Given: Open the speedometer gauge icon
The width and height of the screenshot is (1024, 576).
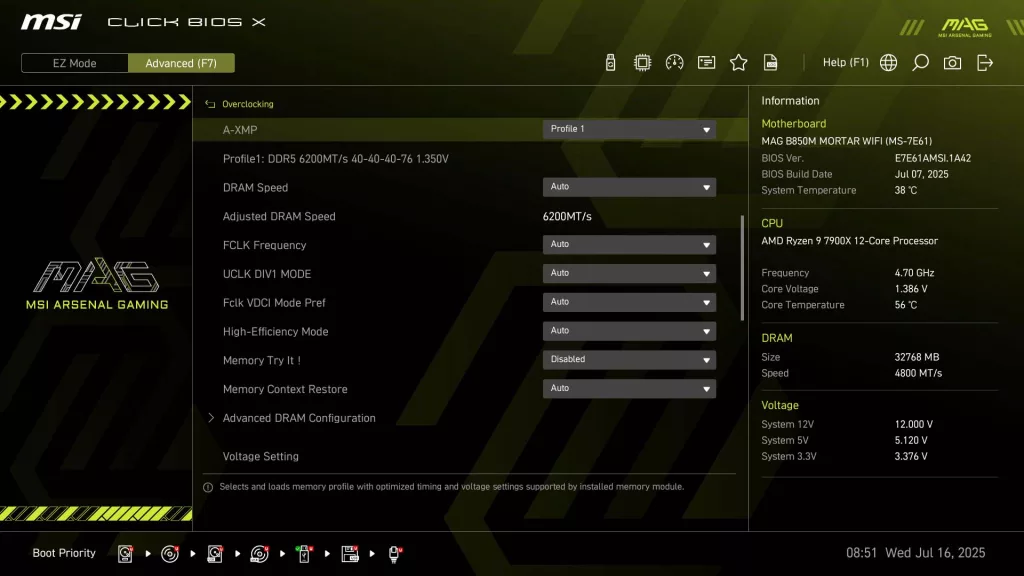Looking at the screenshot, I should point(674,63).
